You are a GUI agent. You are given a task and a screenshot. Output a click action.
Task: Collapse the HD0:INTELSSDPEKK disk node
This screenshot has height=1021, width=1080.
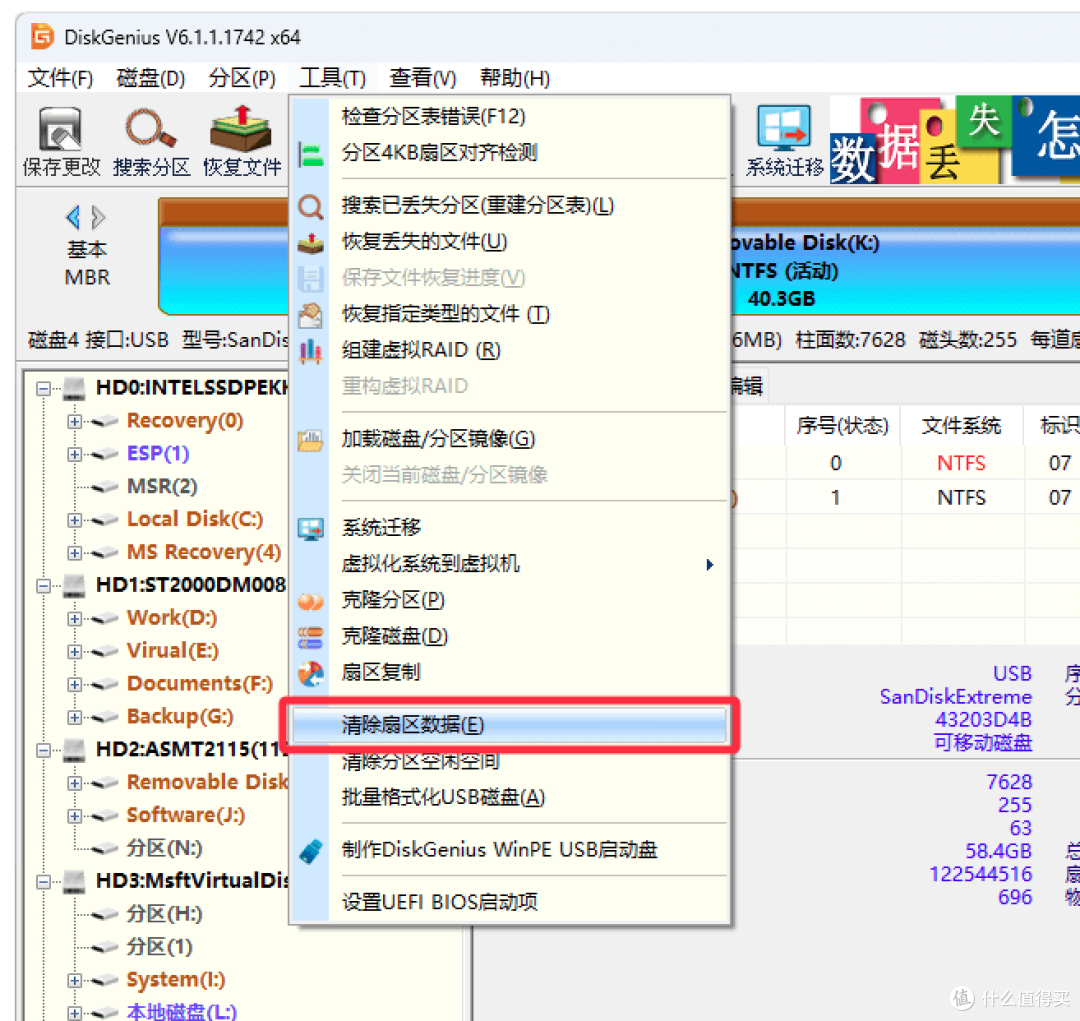pos(43,389)
